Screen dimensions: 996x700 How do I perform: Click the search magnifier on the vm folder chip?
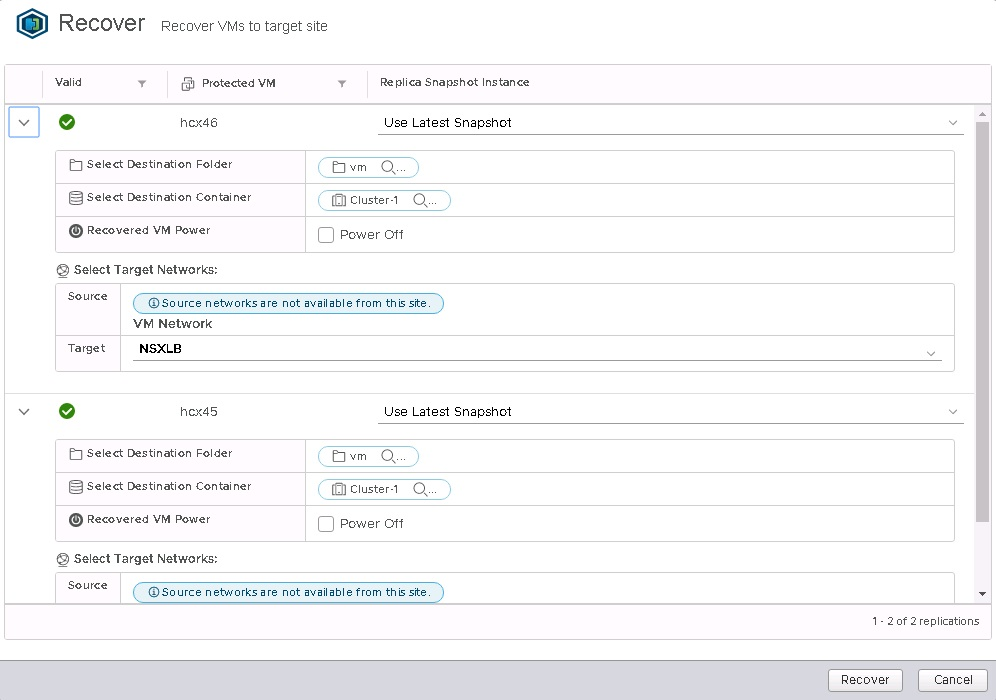click(x=387, y=166)
